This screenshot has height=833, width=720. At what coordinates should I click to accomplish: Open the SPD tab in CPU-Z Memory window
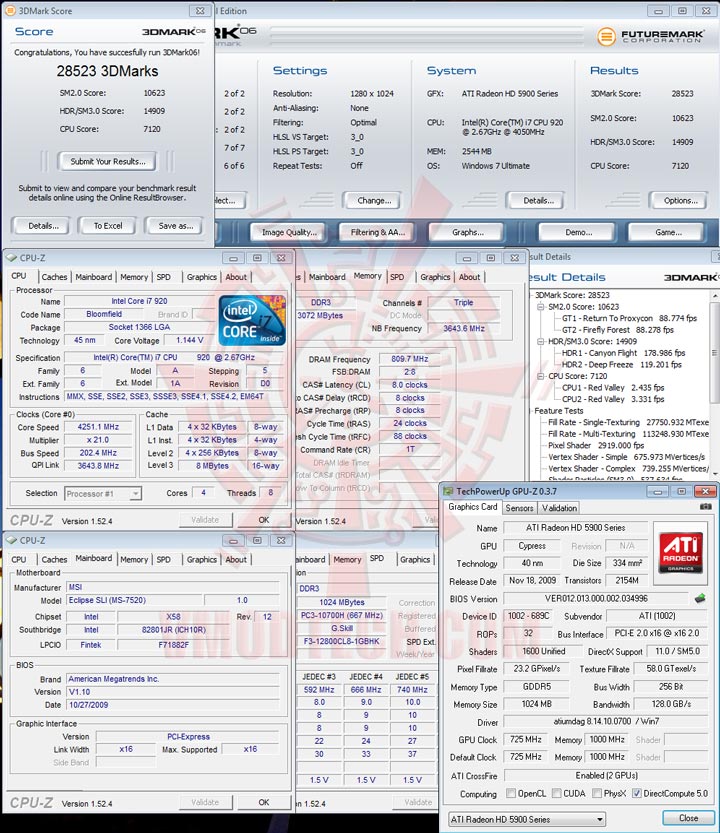(x=397, y=277)
